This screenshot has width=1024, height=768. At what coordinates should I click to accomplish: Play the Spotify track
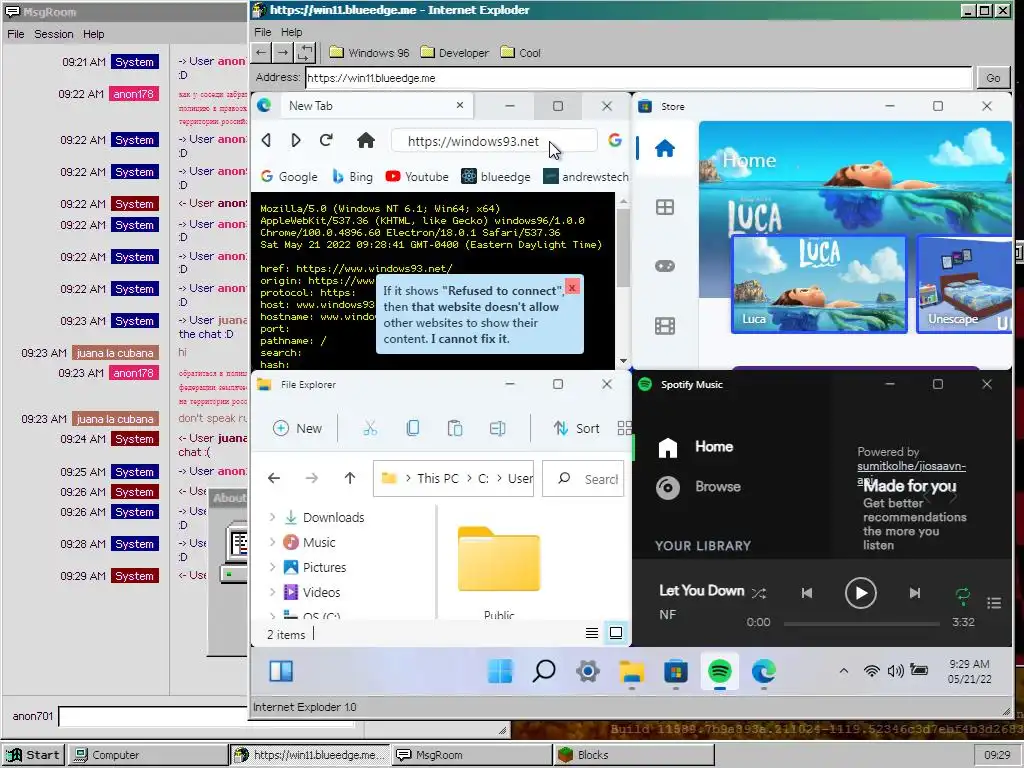(x=860, y=593)
